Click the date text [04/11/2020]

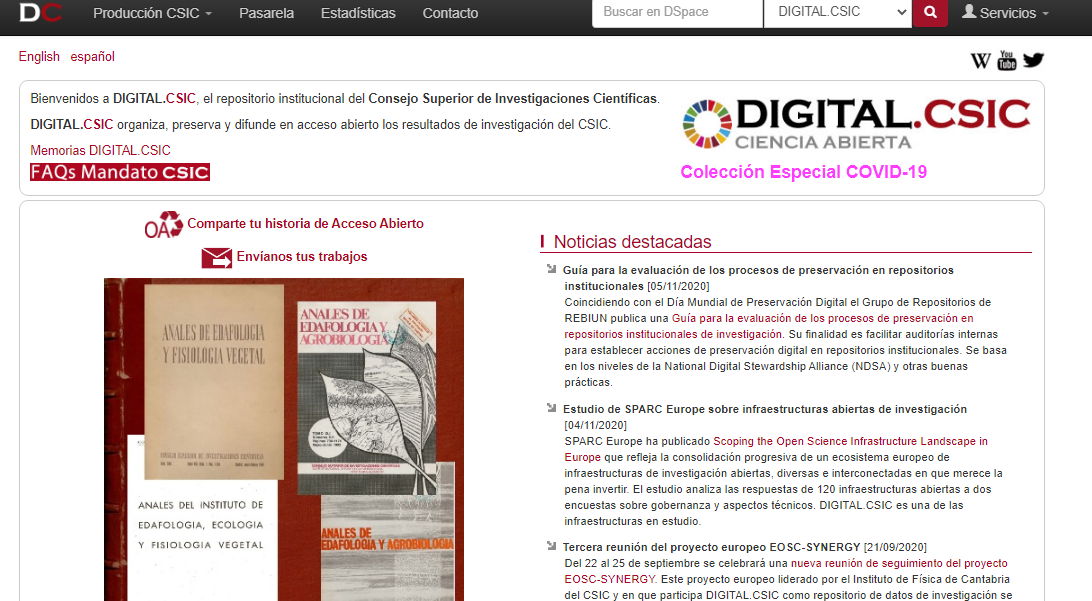[x=595, y=425]
